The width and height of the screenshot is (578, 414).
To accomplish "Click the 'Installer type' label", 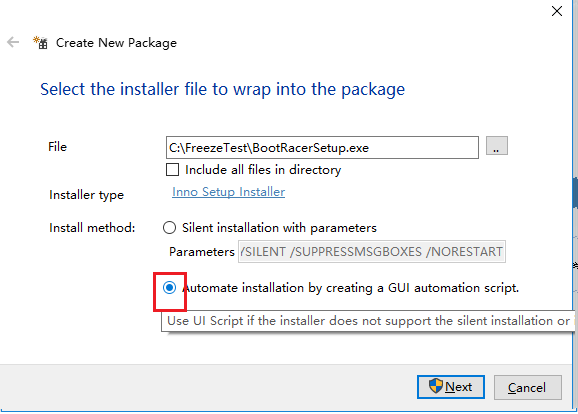I will (86, 195).
